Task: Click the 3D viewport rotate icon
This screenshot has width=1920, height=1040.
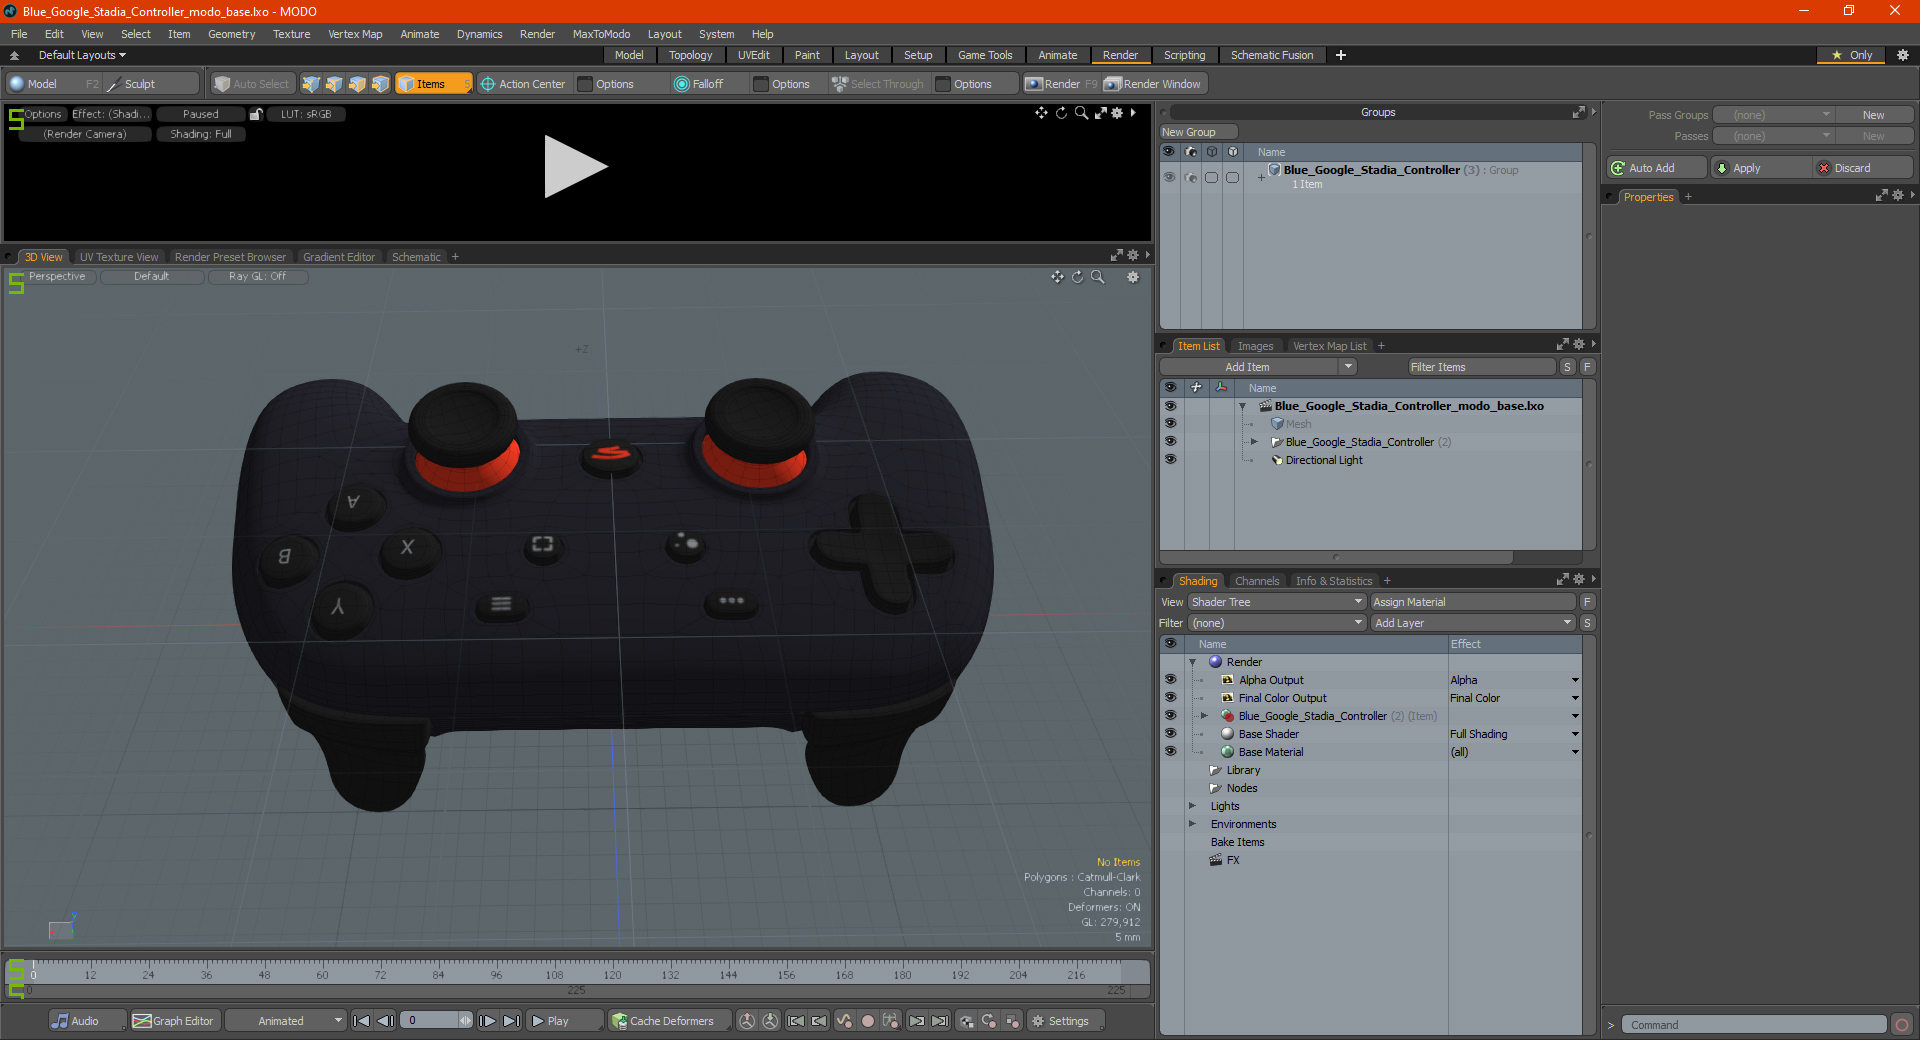Action: tap(1077, 277)
